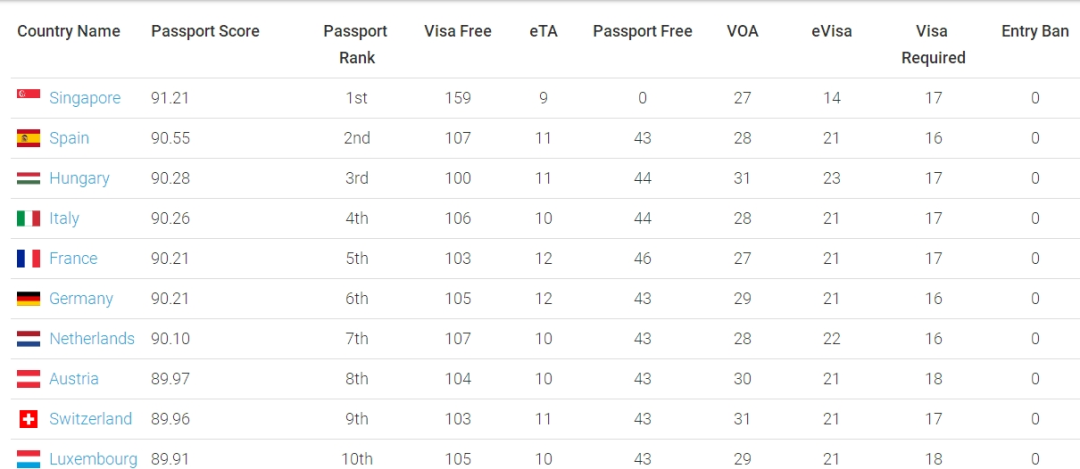Screen dimensions: 1080x469
Task: Click the Singapore flag icon
Action: [28, 95]
